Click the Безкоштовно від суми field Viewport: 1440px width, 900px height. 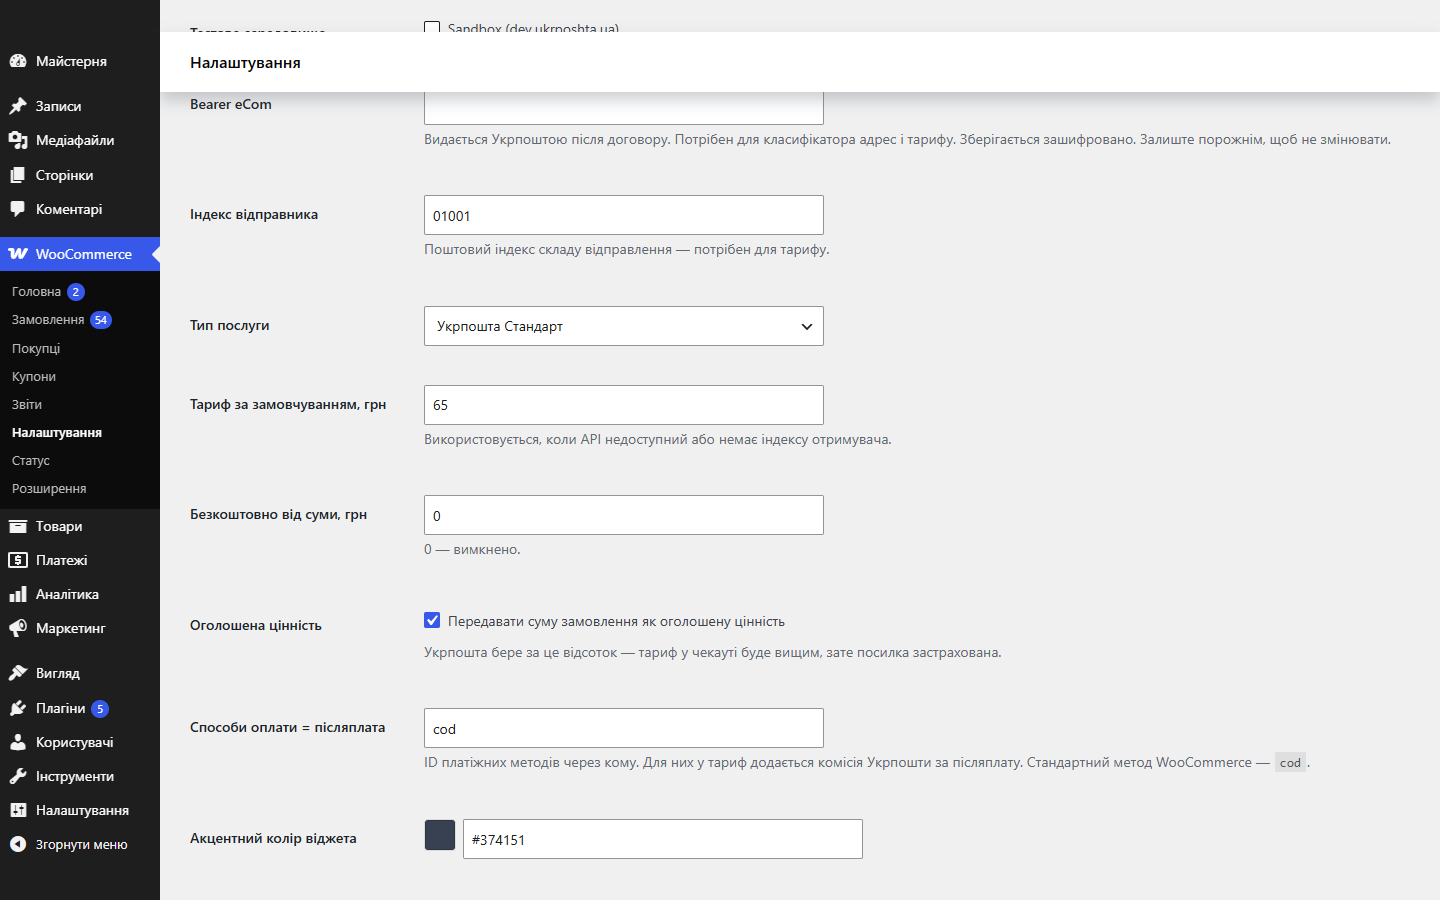[x=624, y=515]
